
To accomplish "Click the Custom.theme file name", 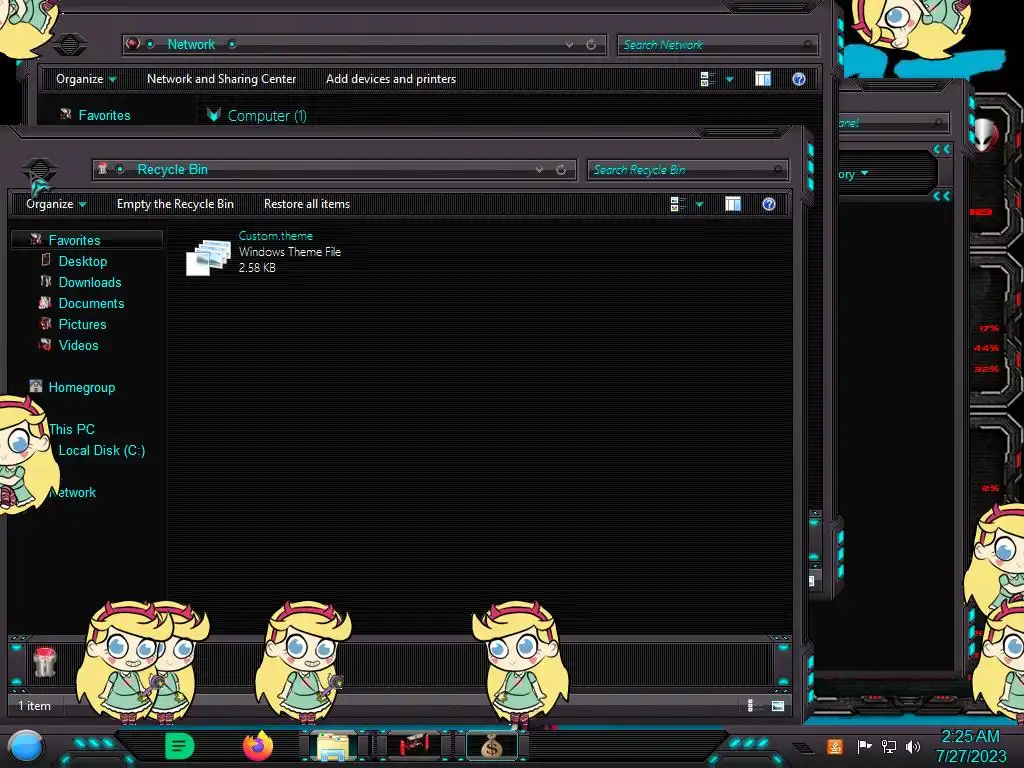I will (276, 236).
